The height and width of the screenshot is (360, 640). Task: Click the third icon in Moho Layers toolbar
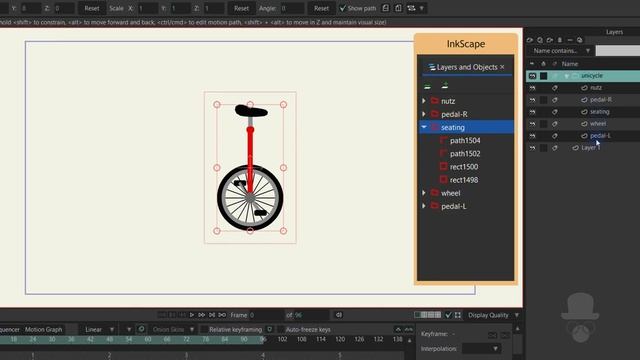click(550, 40)
